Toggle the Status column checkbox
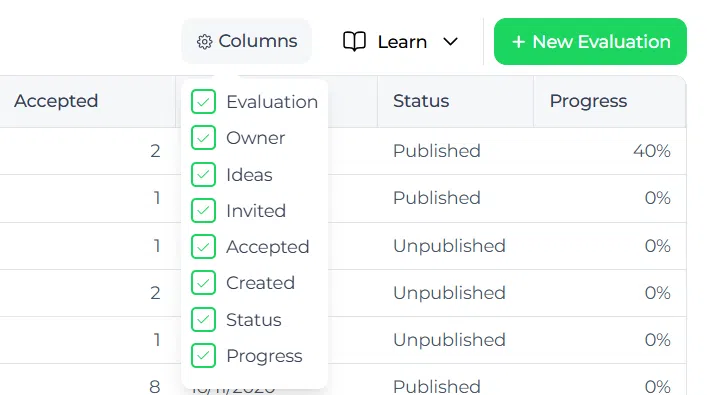Viewport: 707px width, 395px height. [203, 320]
